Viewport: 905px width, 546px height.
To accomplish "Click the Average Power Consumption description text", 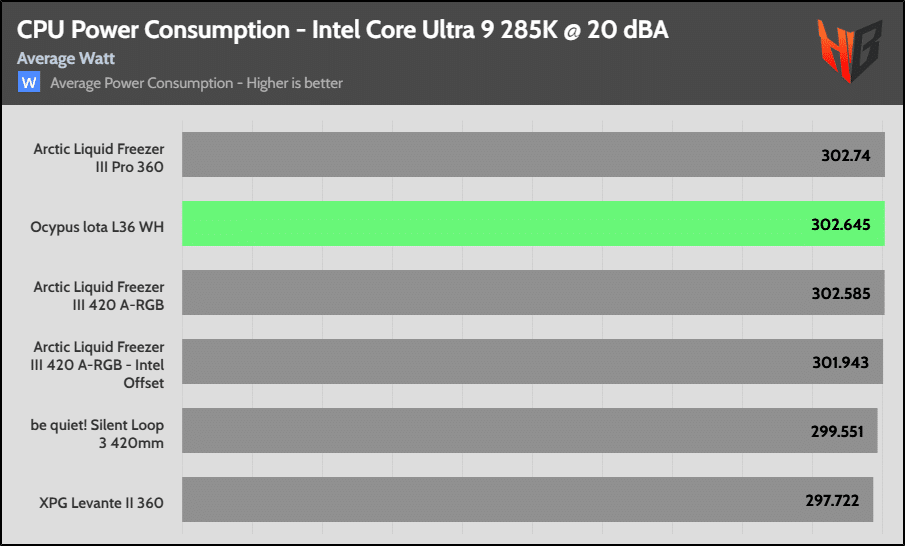I will (196, 83).
